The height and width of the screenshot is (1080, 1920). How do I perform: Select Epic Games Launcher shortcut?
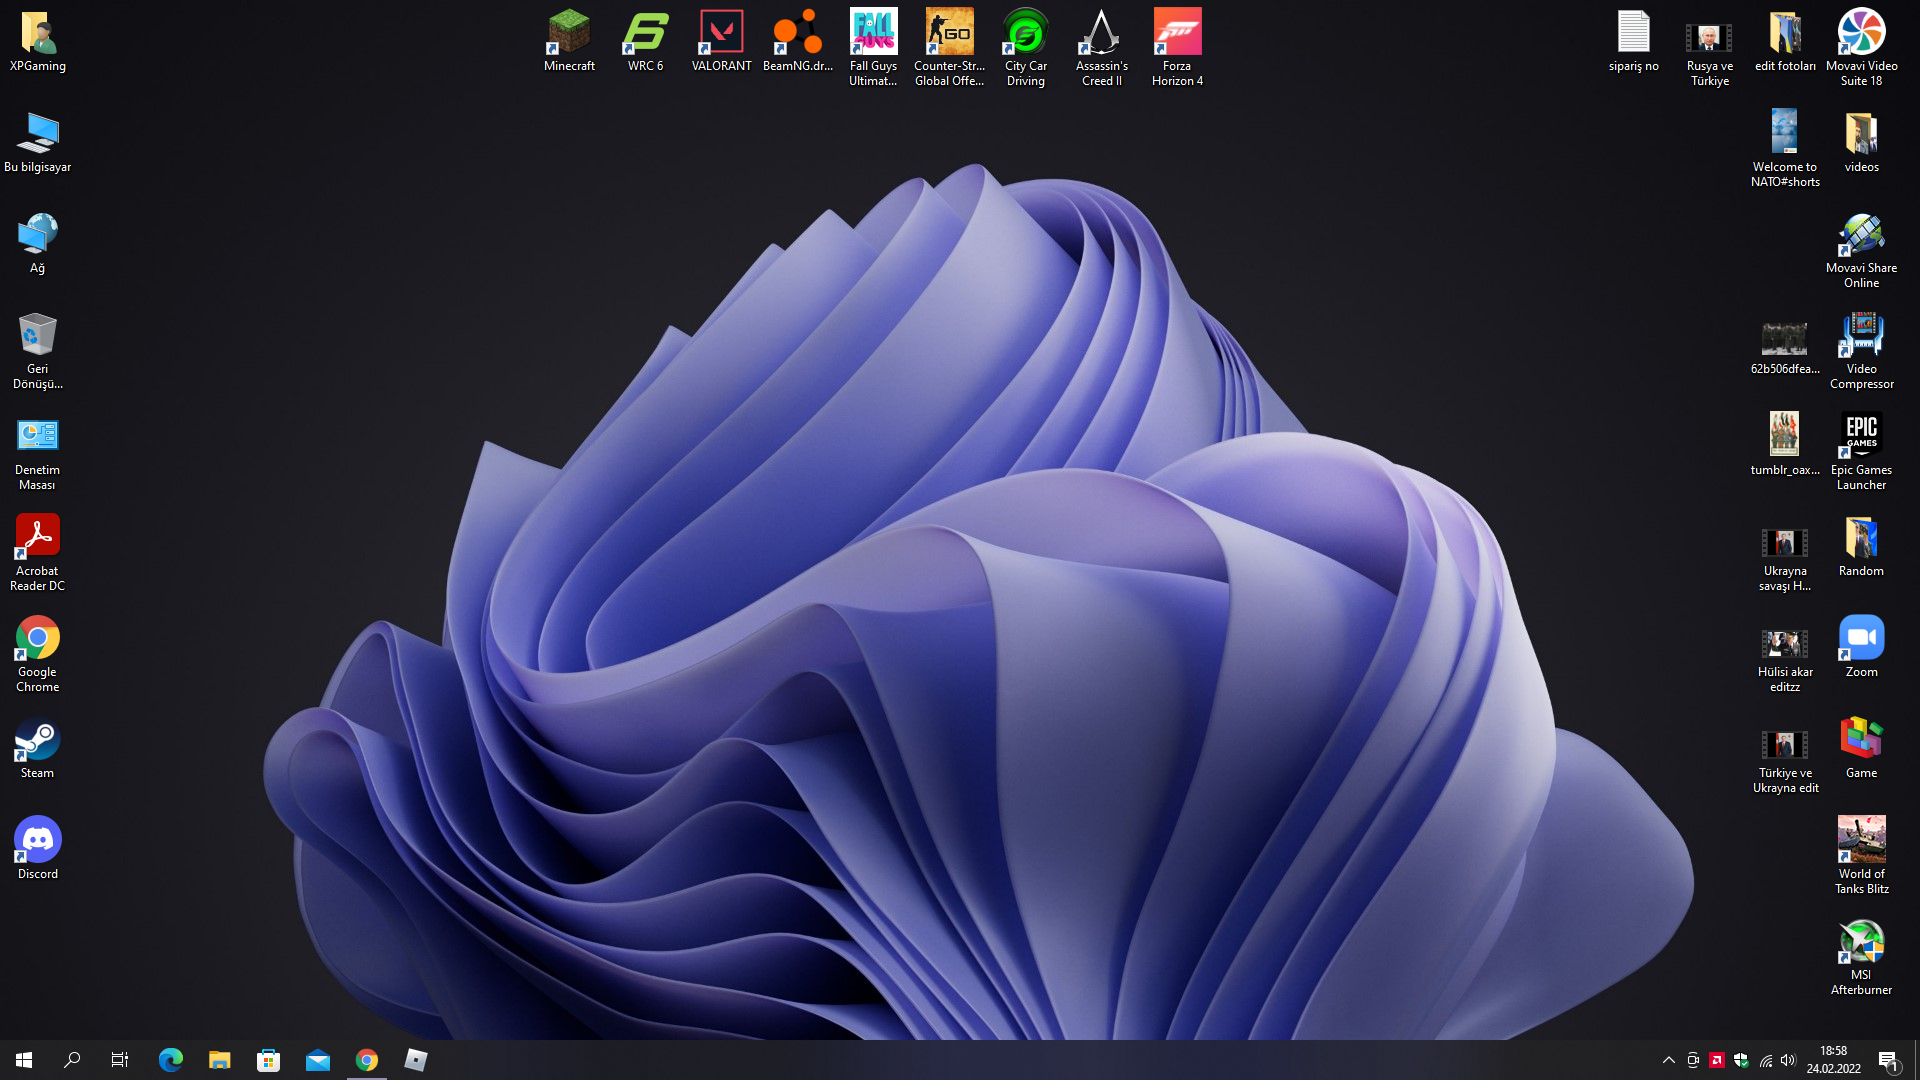coord(1862,453)
